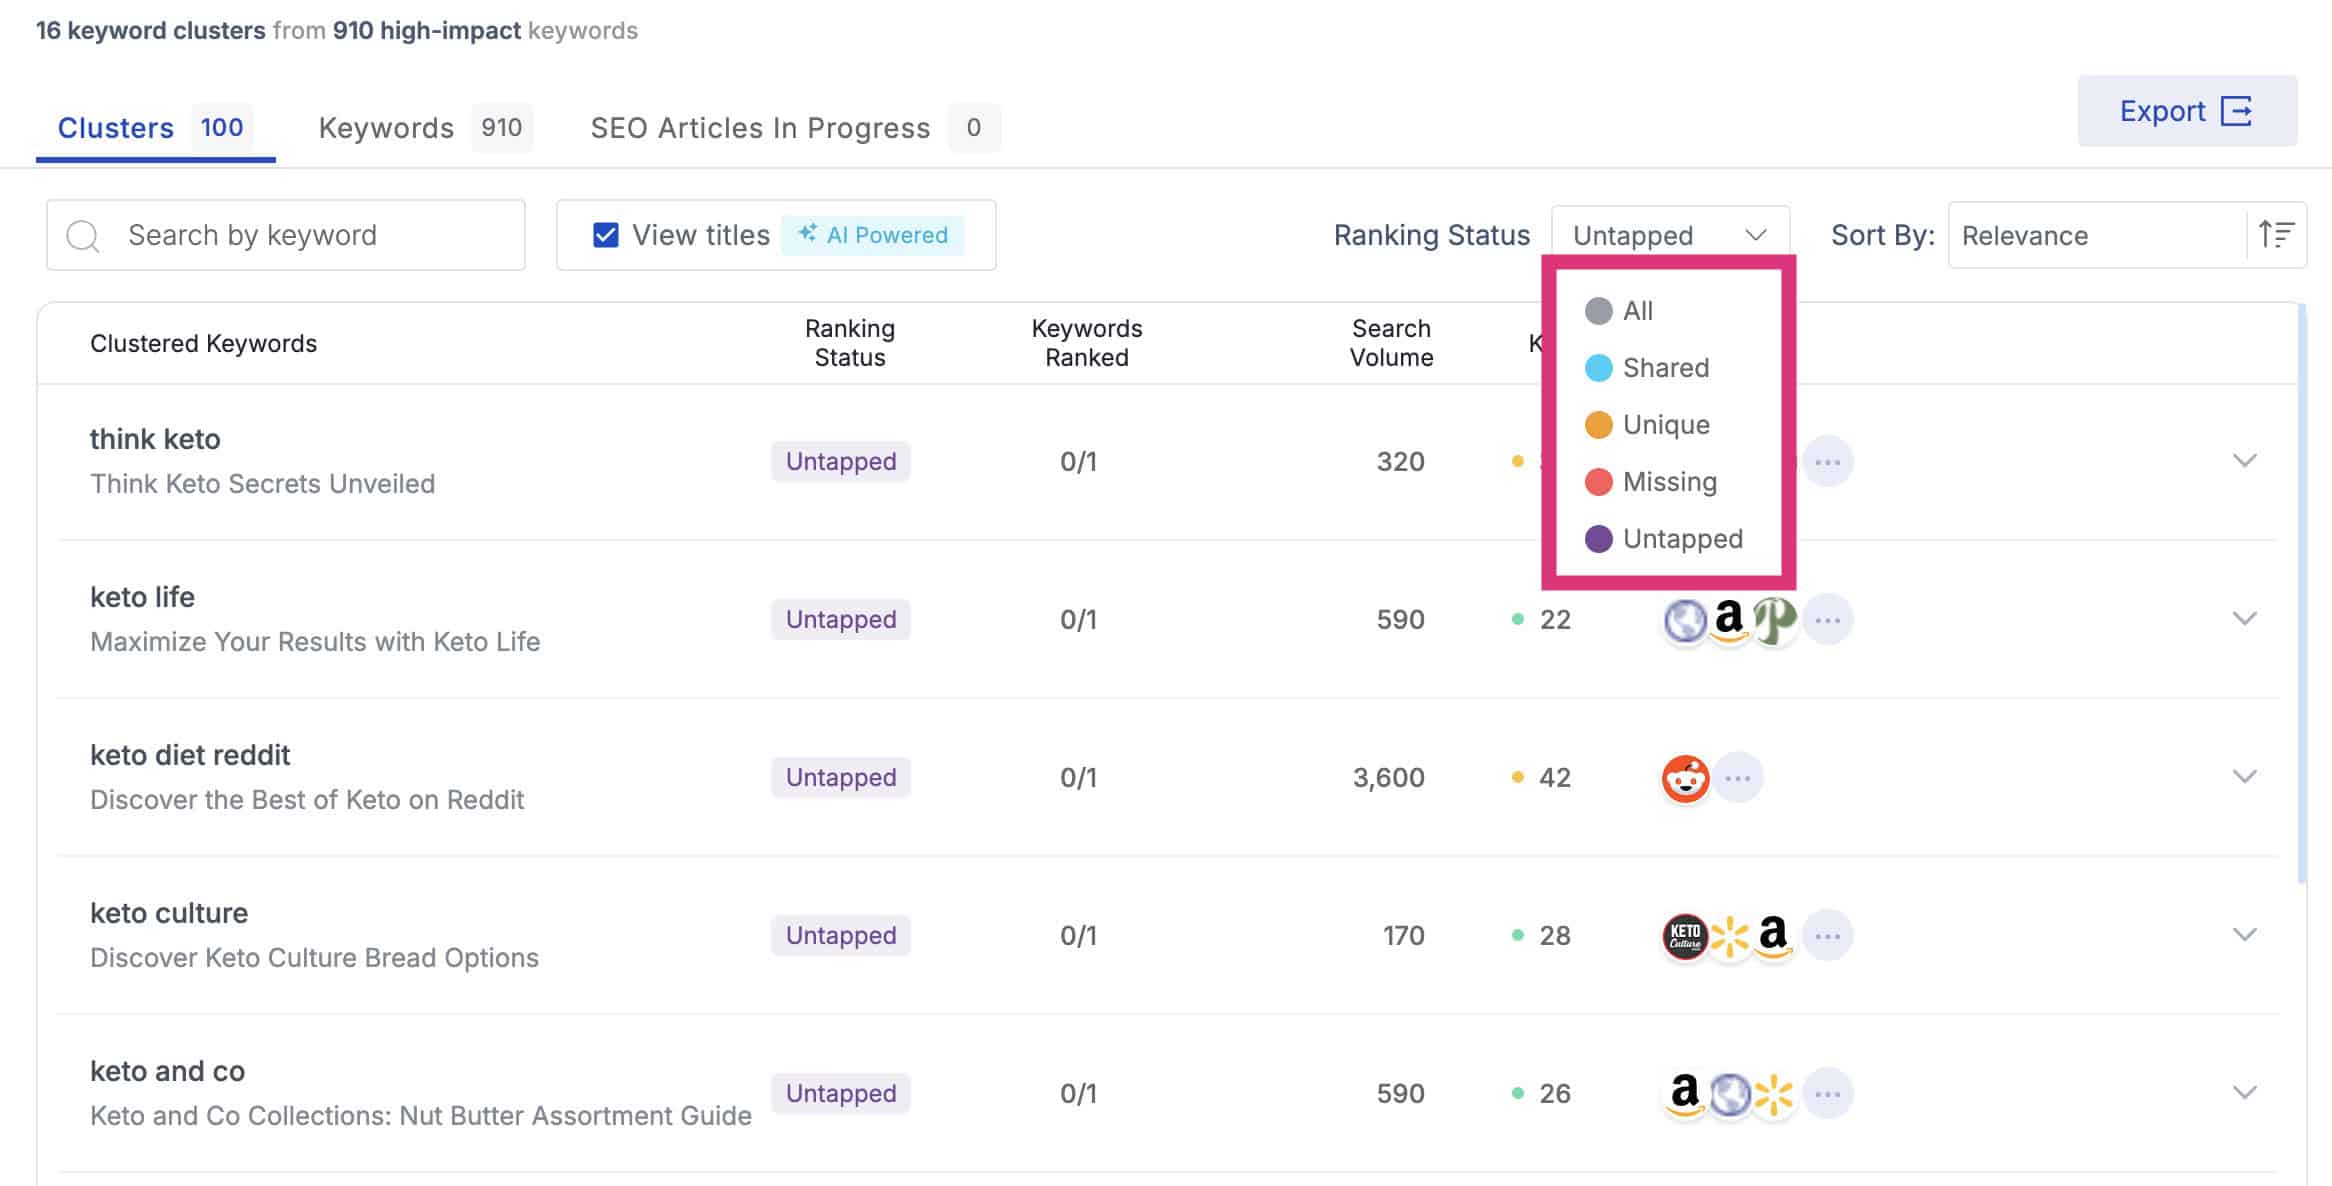Viewport: 2332px width, 1186px height.
Task: Click the Export button
Action: [x=2187, y=111]
